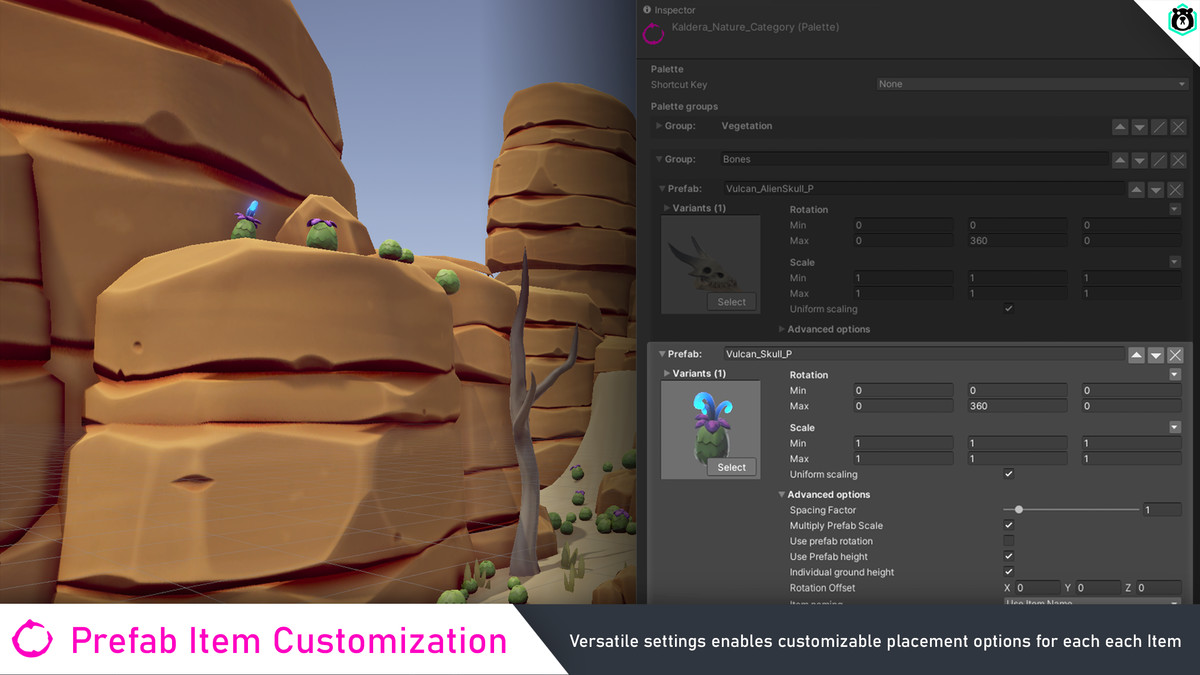This screenshot has height=675, width=1200.
Task: Expand Advanced options for Vulcan_AlienSkull_P
Action: pyautogui.click(x=782, y=329)
